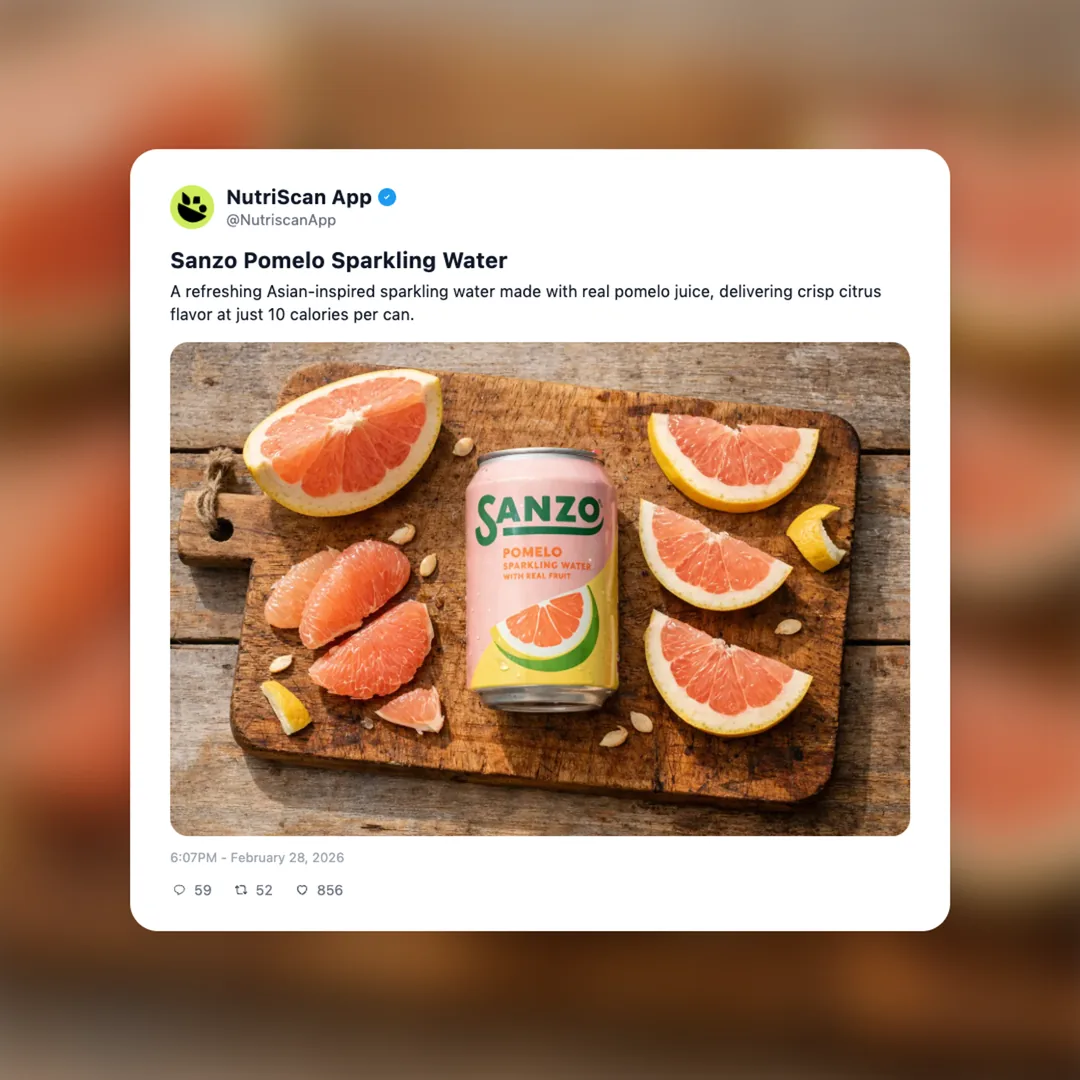
Task: Click the blue verified badge
Action: coord(387,198)
